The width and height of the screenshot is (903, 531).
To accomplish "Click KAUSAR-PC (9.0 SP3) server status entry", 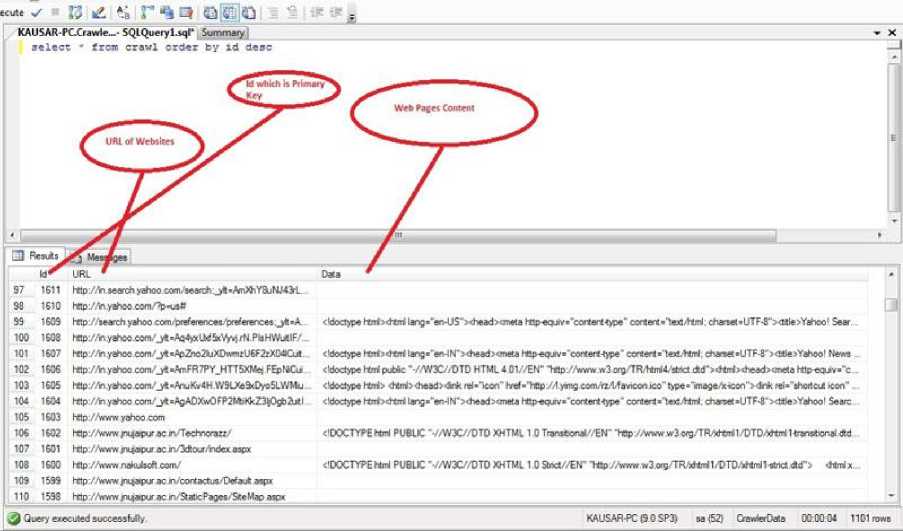I will [632, 518].
